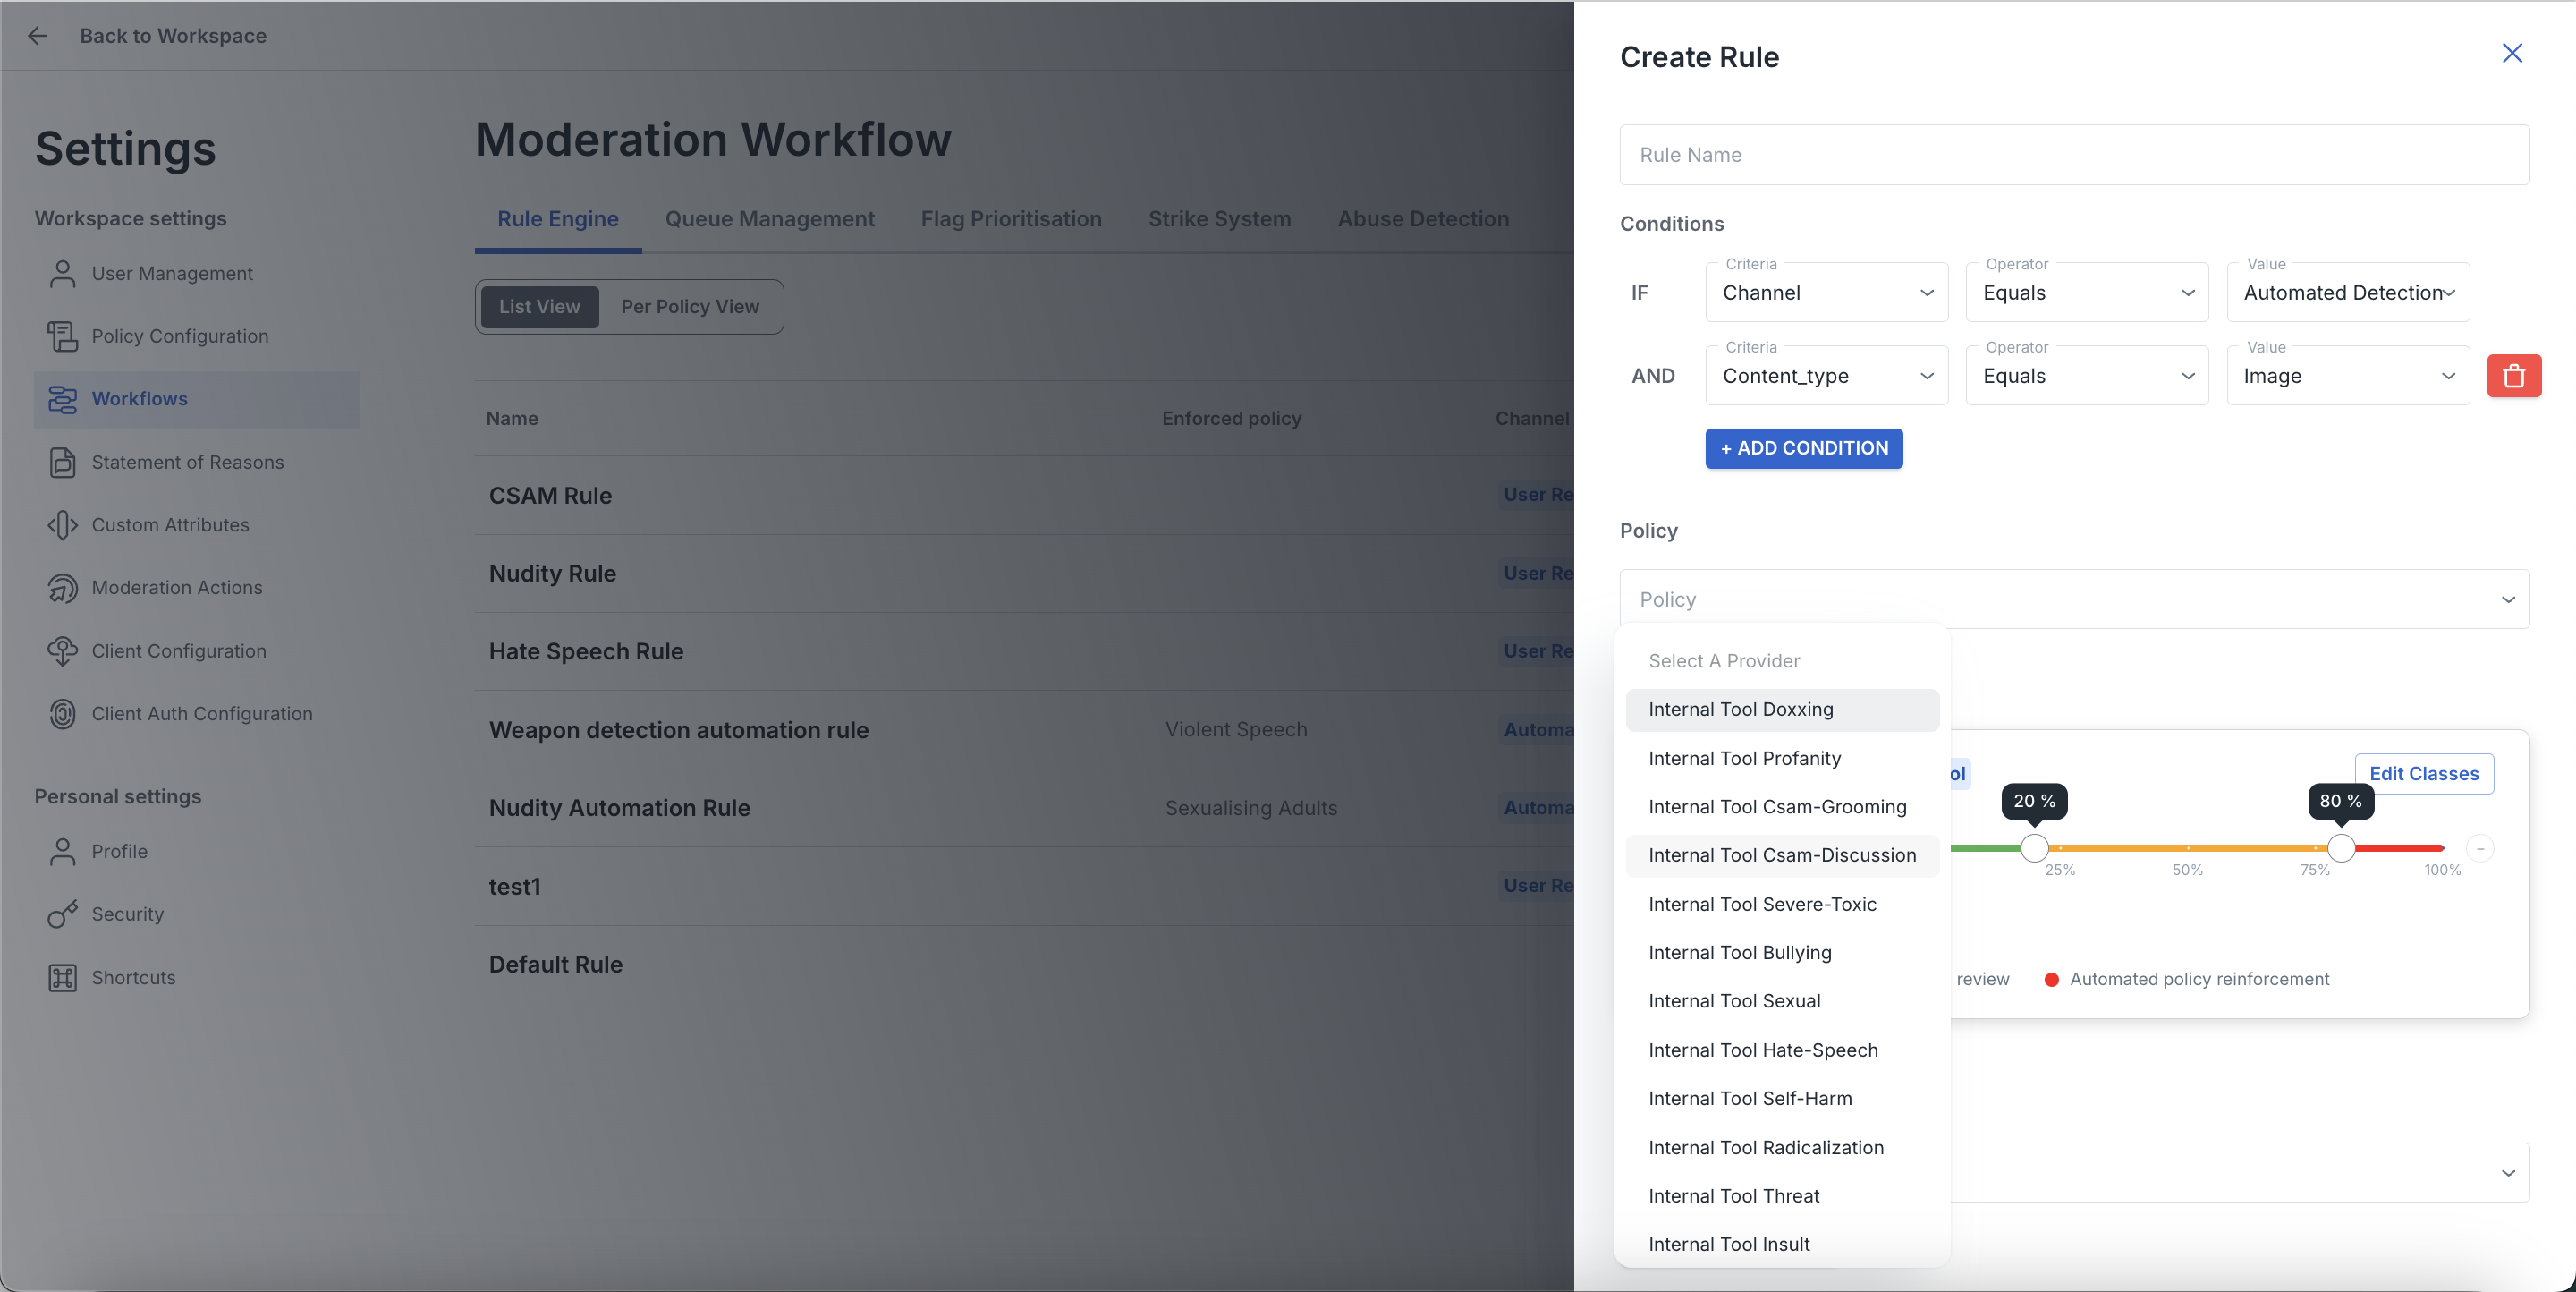Open the Flag Prioritisation tab
The image size is (2576, 1292).
tap(1011, 219)
